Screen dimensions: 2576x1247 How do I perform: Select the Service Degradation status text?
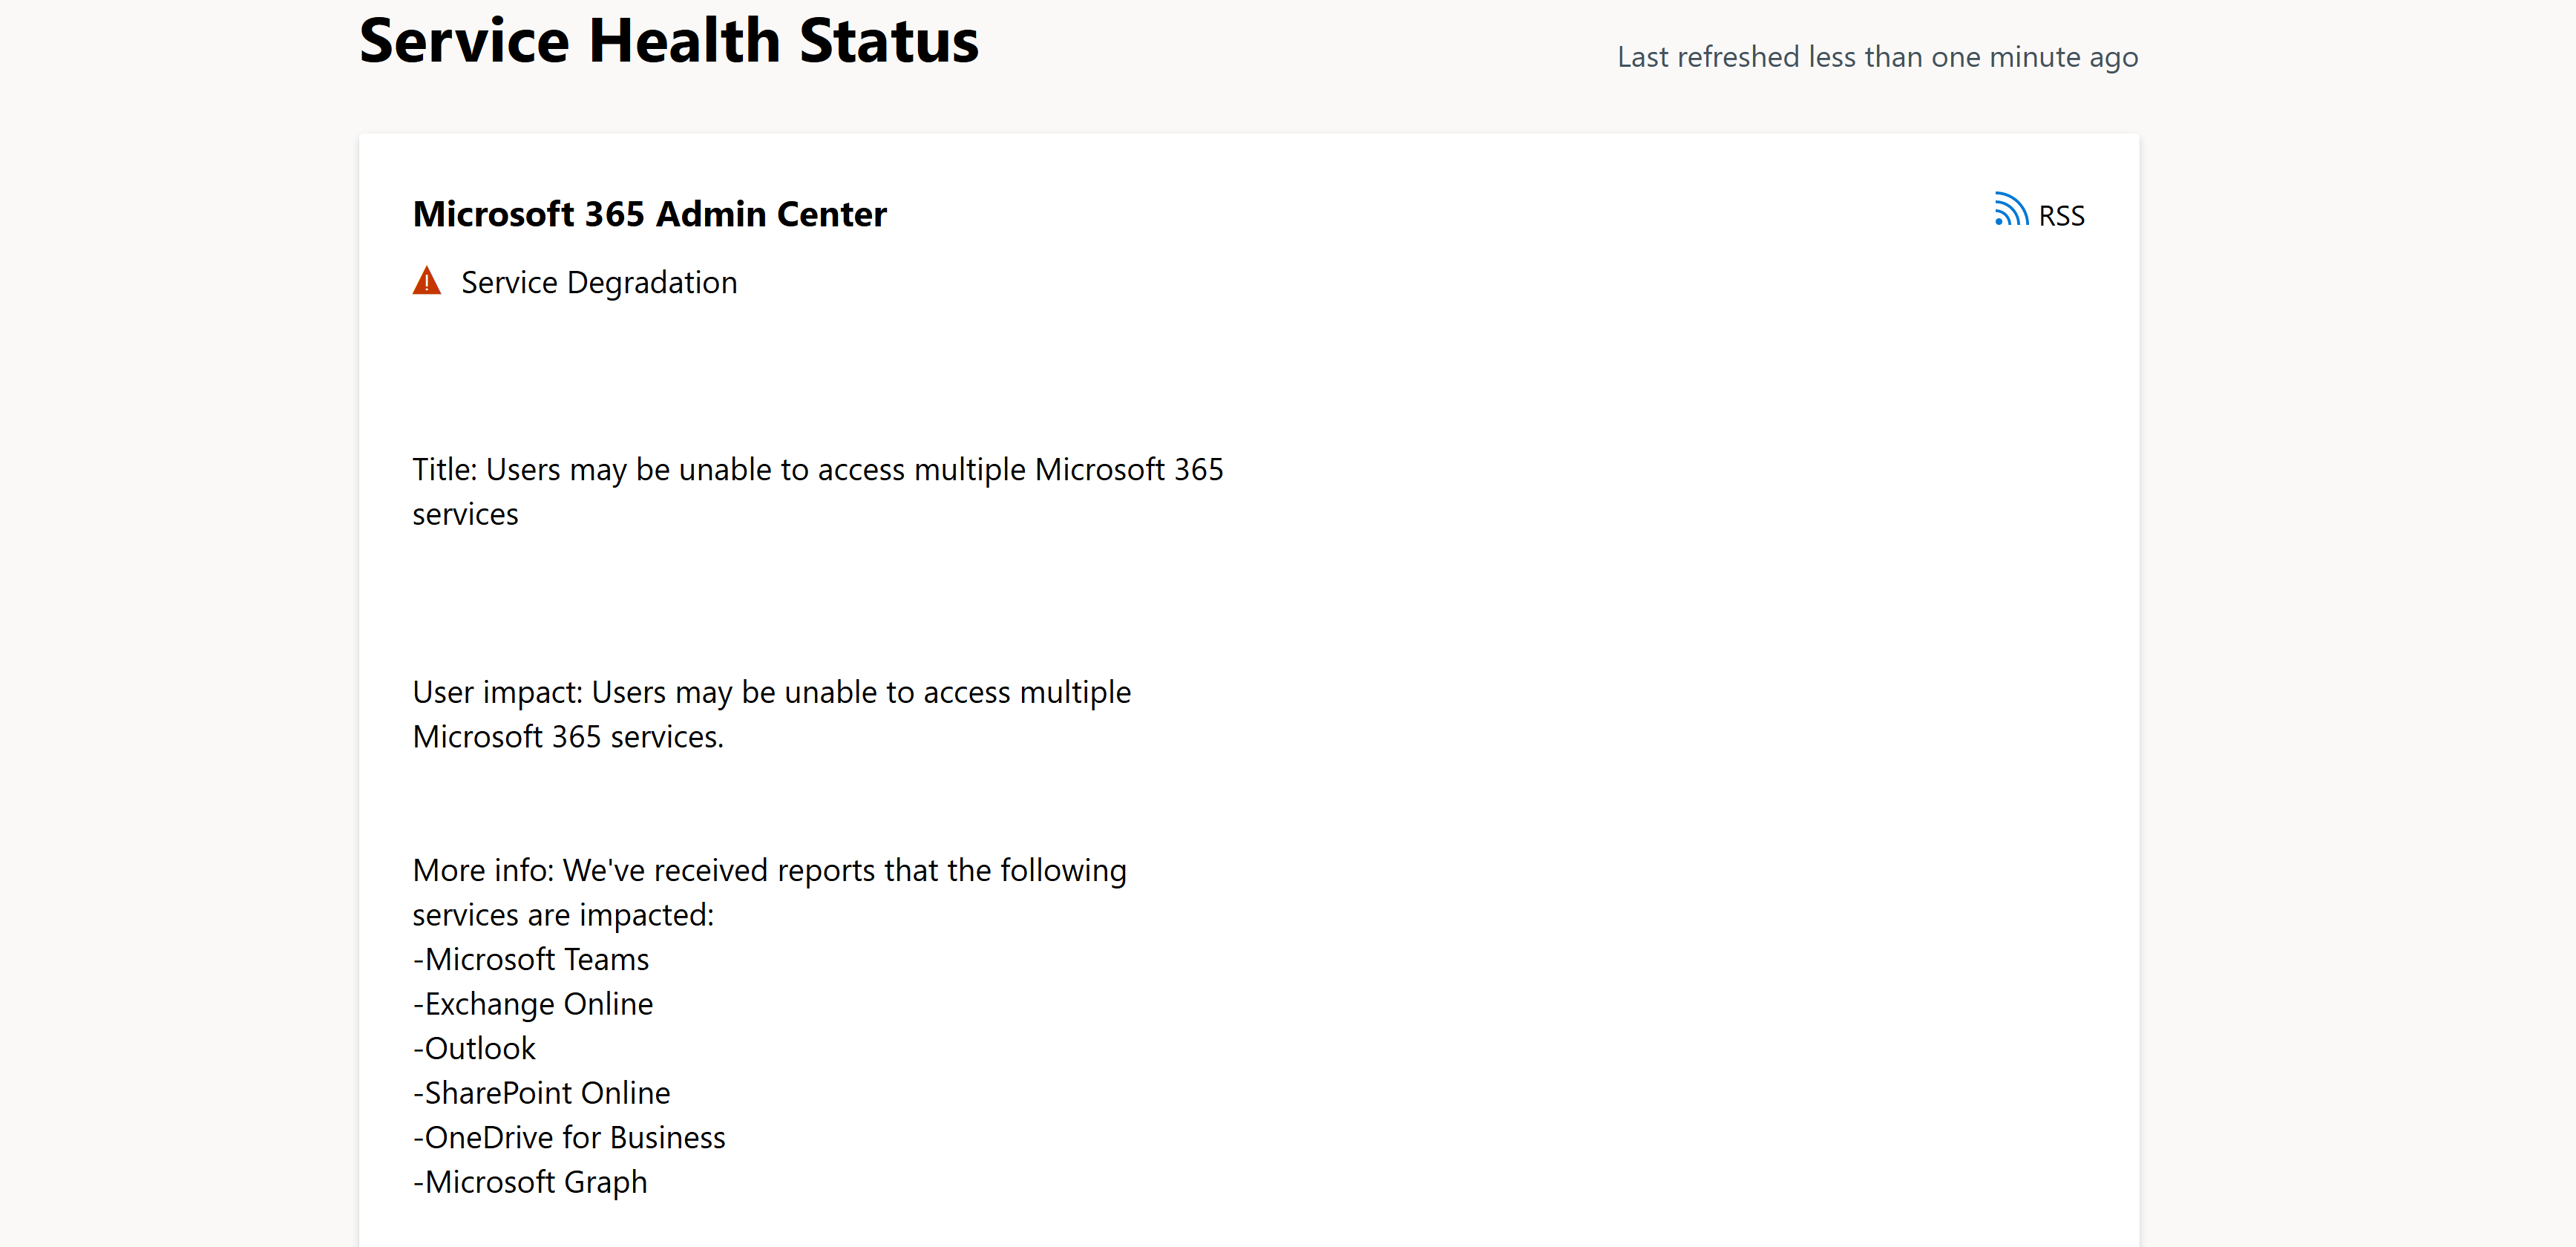point(598,283)
